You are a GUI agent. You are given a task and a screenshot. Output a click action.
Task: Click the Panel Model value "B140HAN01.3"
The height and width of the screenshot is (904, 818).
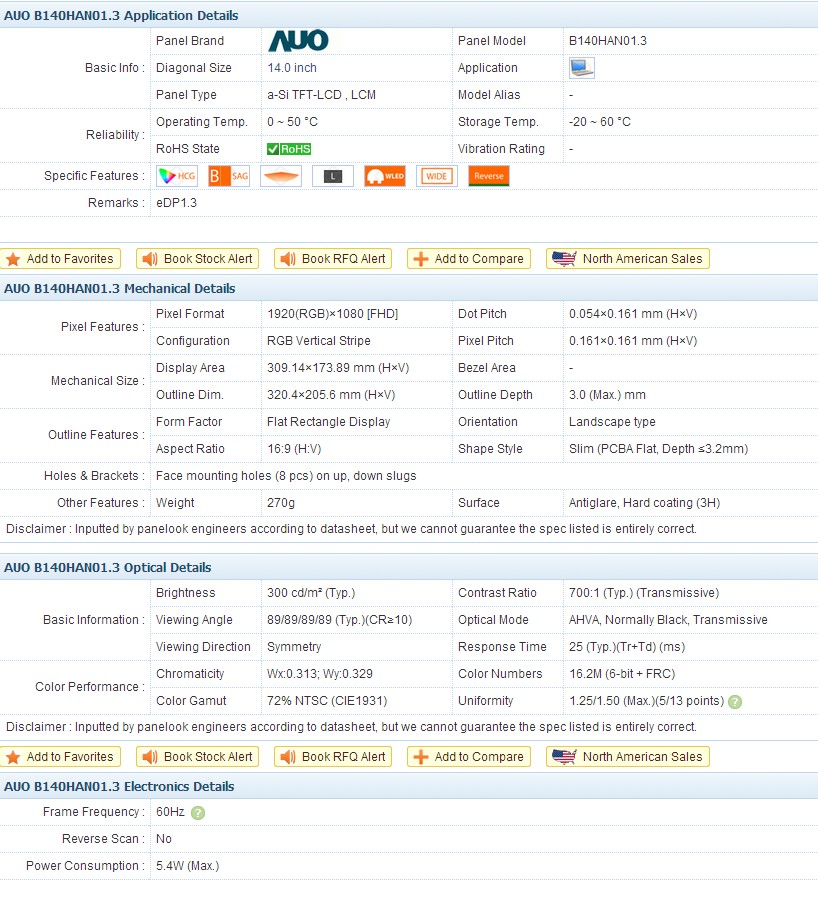point(608,41)
